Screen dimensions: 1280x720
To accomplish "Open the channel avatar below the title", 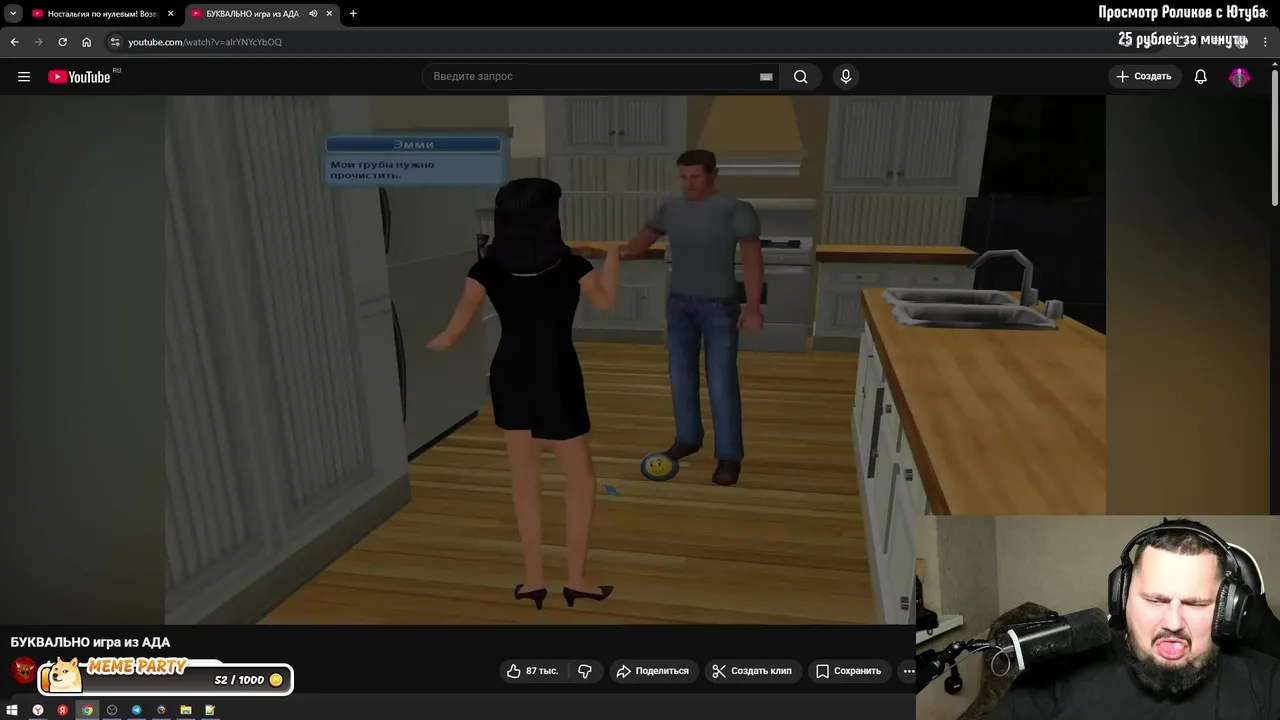I will (x=24, y=670).
